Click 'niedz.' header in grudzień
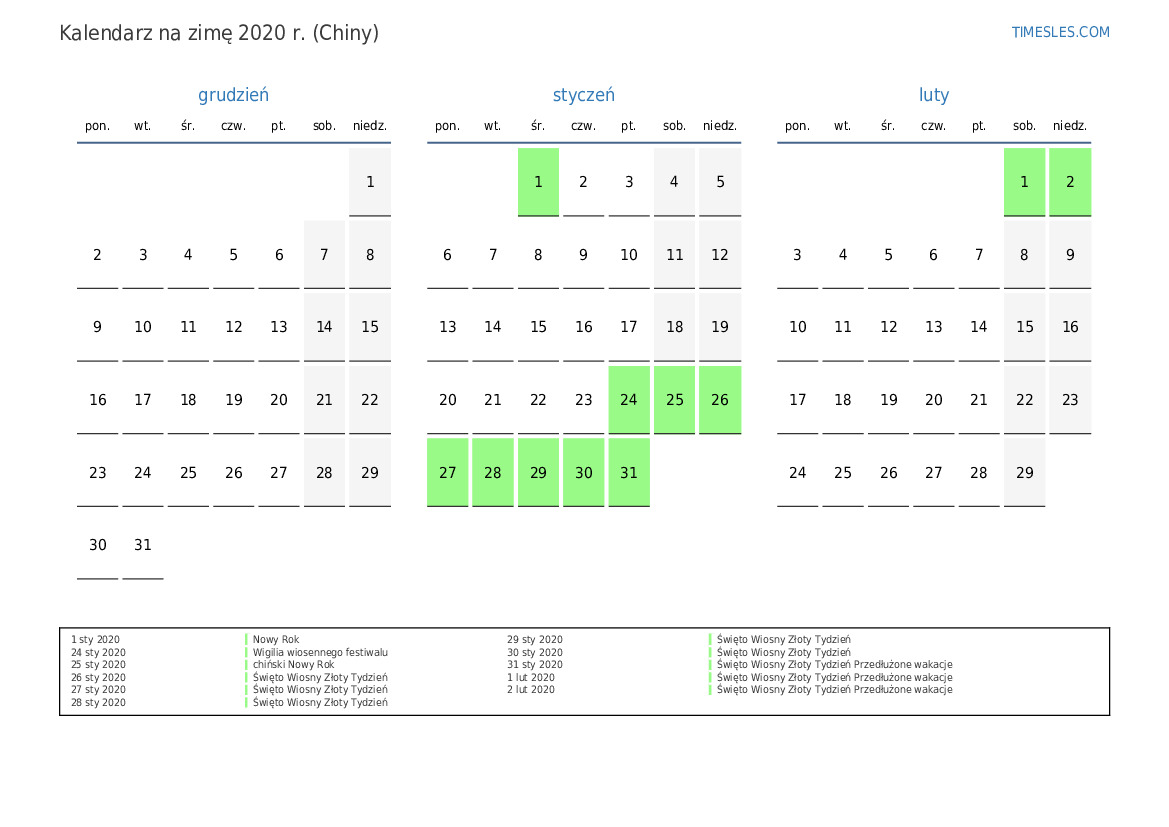1169x827 pixels. pos(370,126)
